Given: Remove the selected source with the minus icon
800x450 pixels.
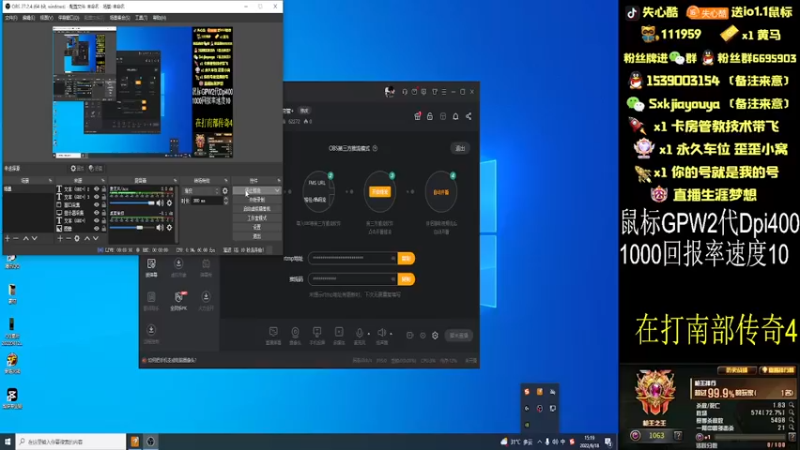Looking at the screenshot, I should [x=68, y=238].
